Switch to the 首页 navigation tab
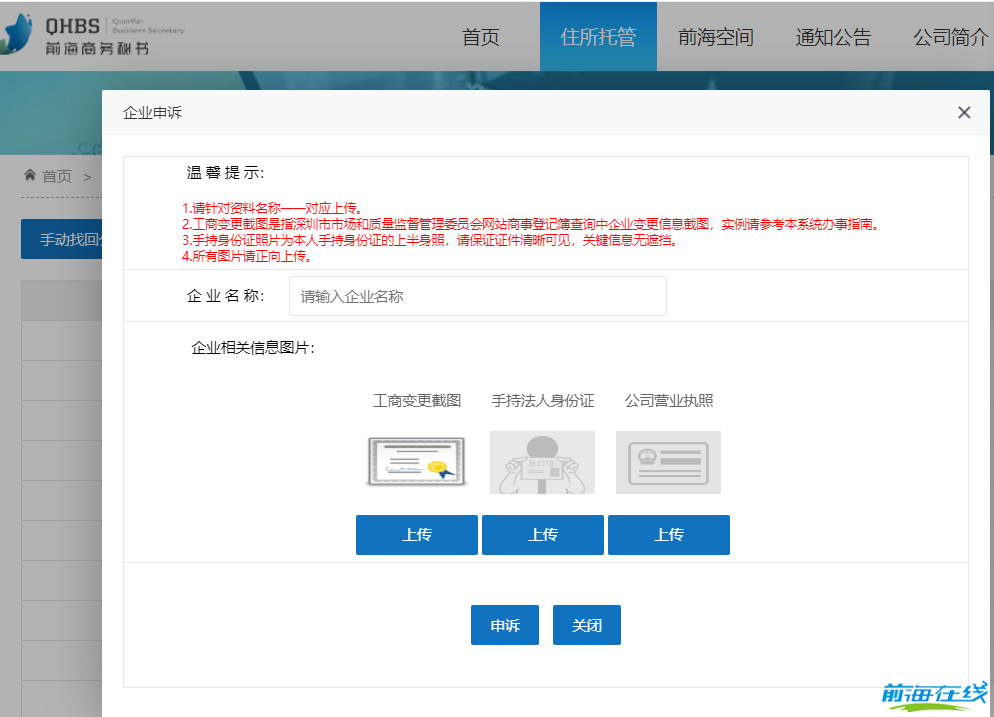 point(480,36)
